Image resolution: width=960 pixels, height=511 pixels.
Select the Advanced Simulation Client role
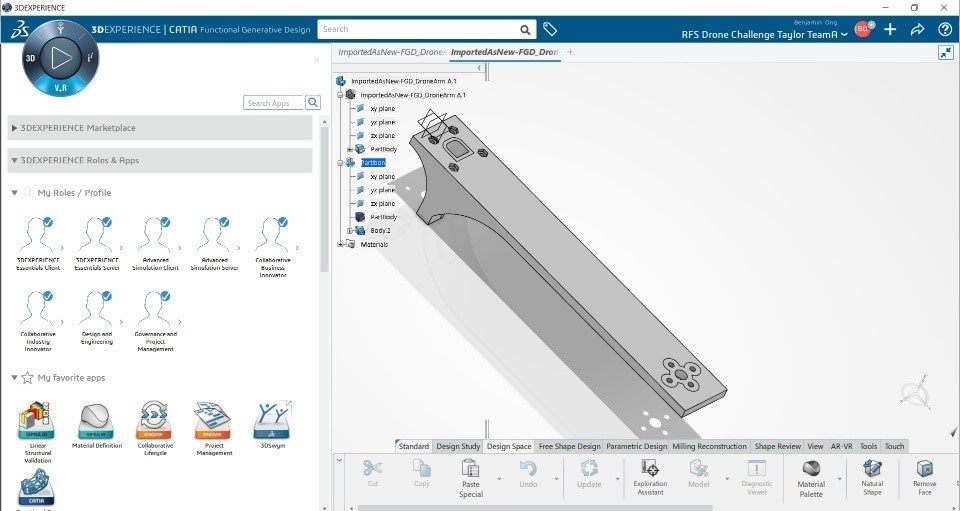[155, 244]
